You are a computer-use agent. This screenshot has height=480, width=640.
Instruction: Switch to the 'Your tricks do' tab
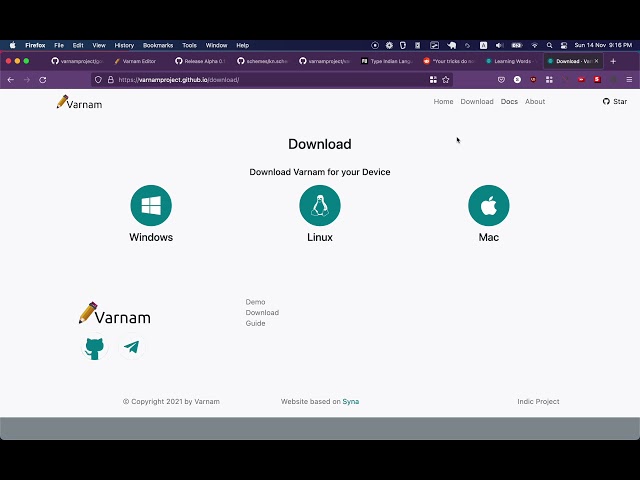[x=449, y=61]
